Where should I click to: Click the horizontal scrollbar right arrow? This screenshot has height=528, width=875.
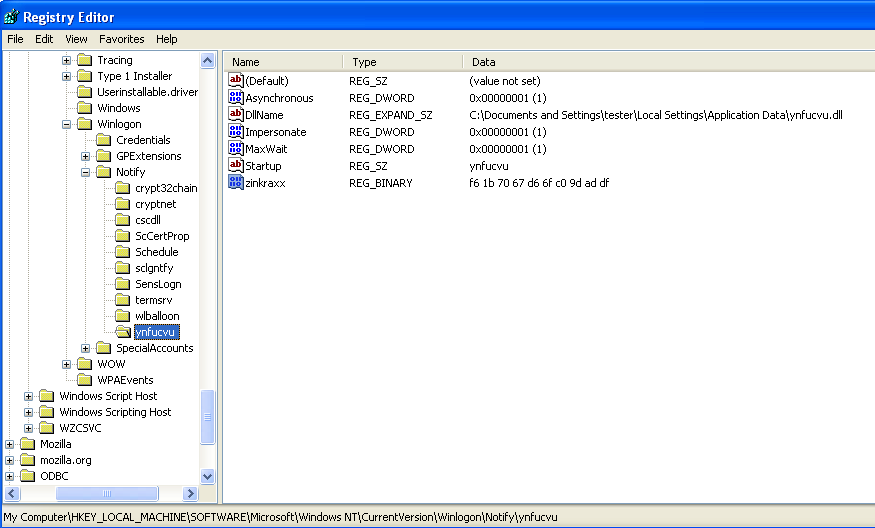[x=190, y=494]
